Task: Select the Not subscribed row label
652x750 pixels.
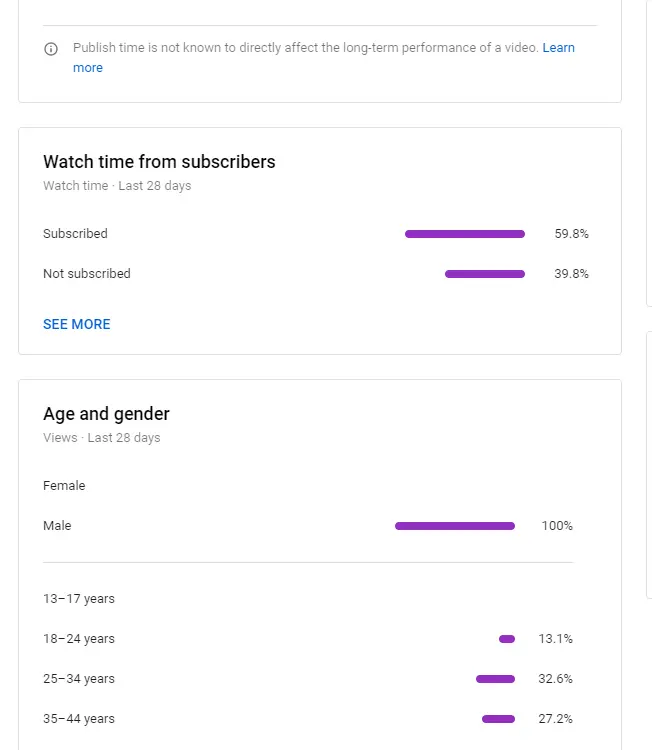Action: (x=87, y=274)
